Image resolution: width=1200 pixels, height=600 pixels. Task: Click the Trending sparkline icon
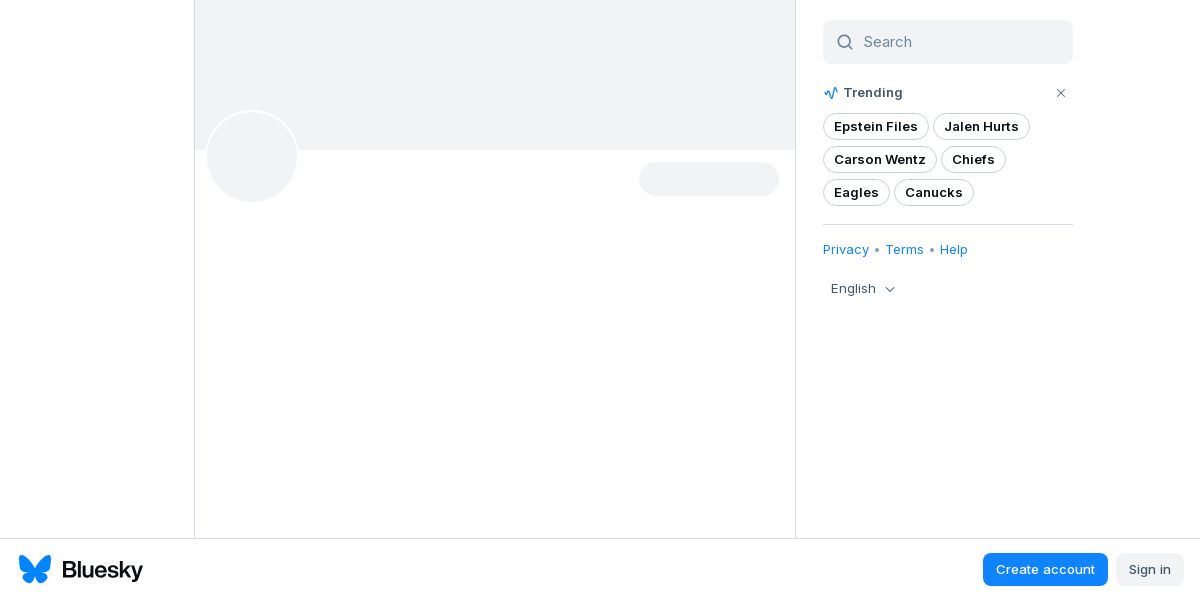831,93
